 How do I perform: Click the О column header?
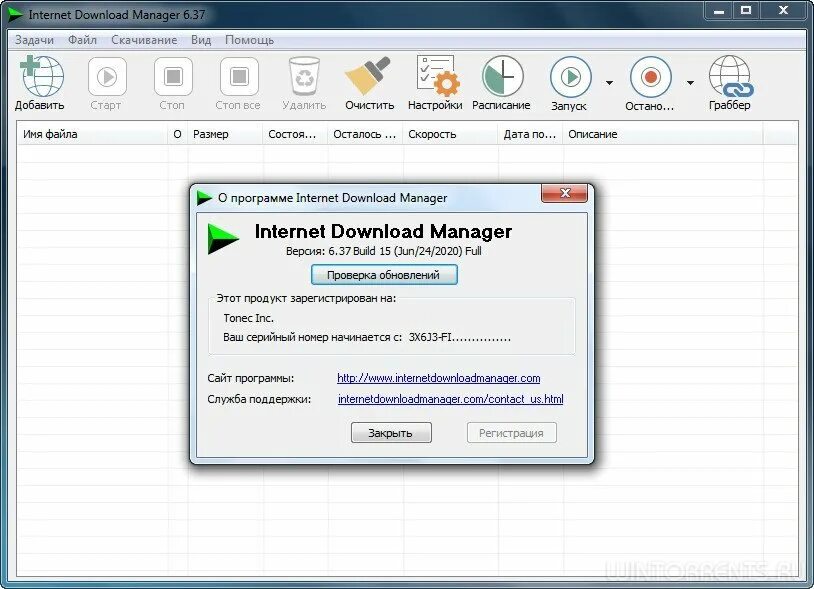coord(178,134)
